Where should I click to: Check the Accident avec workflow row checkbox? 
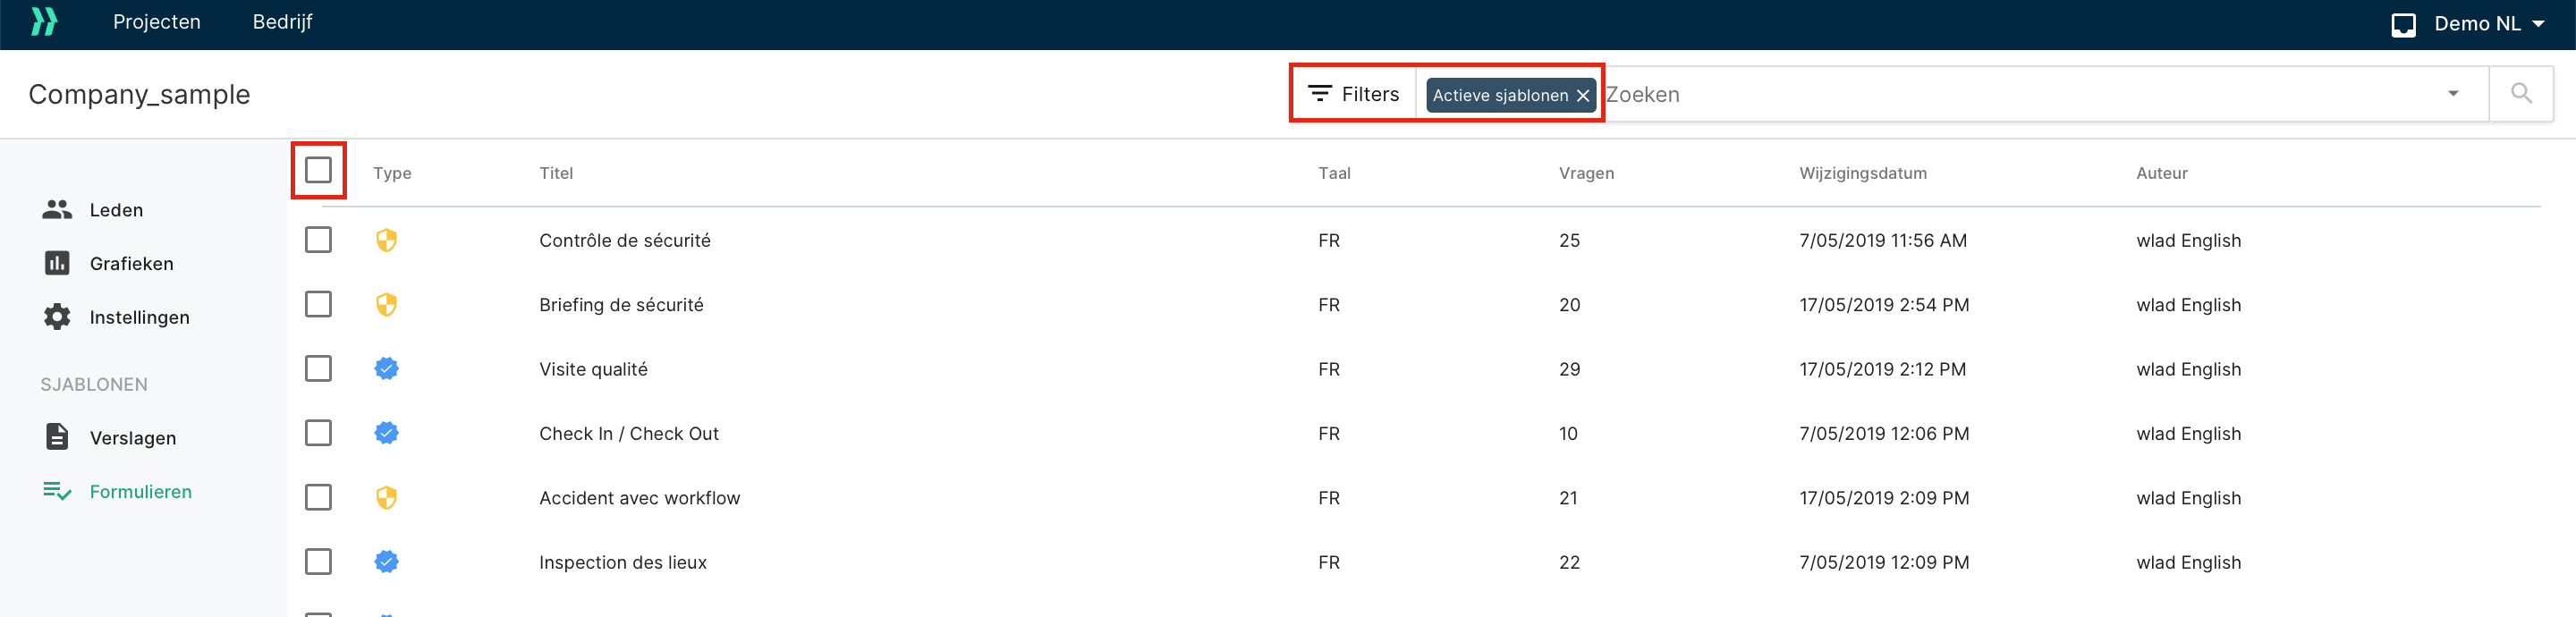[318, 497]
